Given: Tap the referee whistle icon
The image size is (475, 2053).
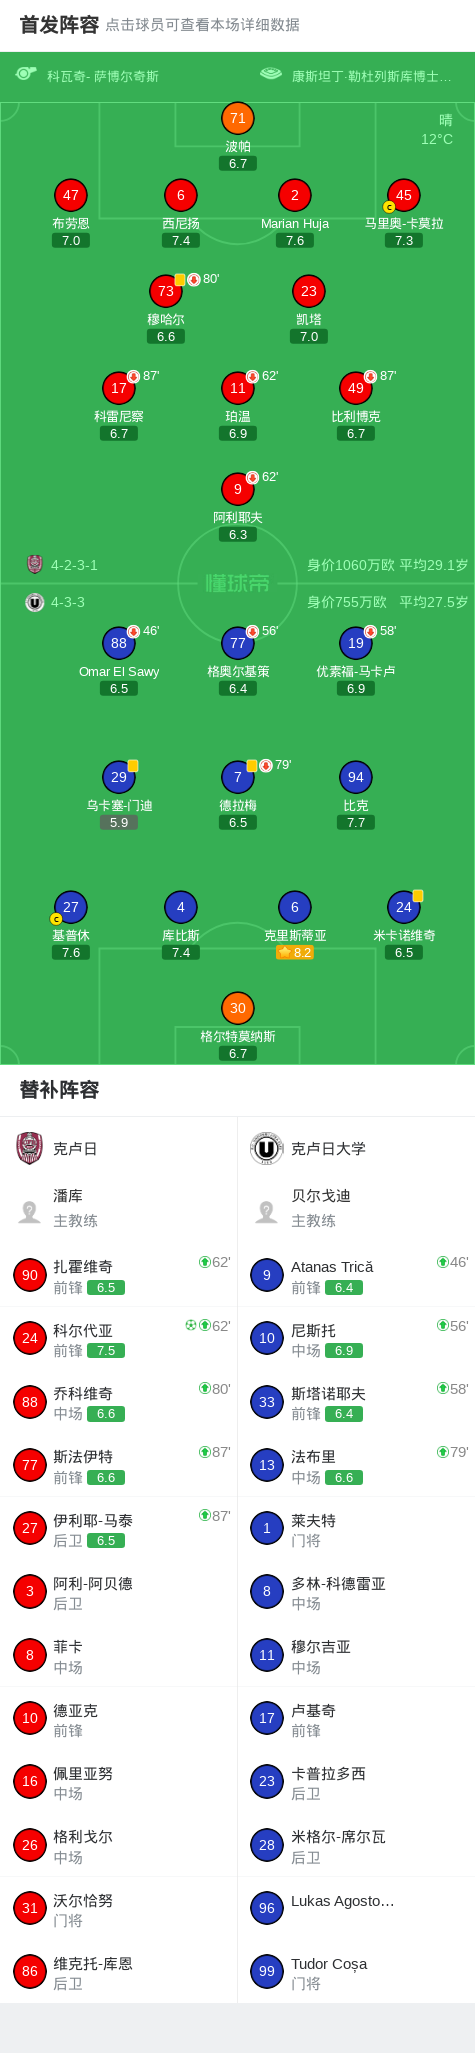Looking at the screenshot, I should [26, 74].
